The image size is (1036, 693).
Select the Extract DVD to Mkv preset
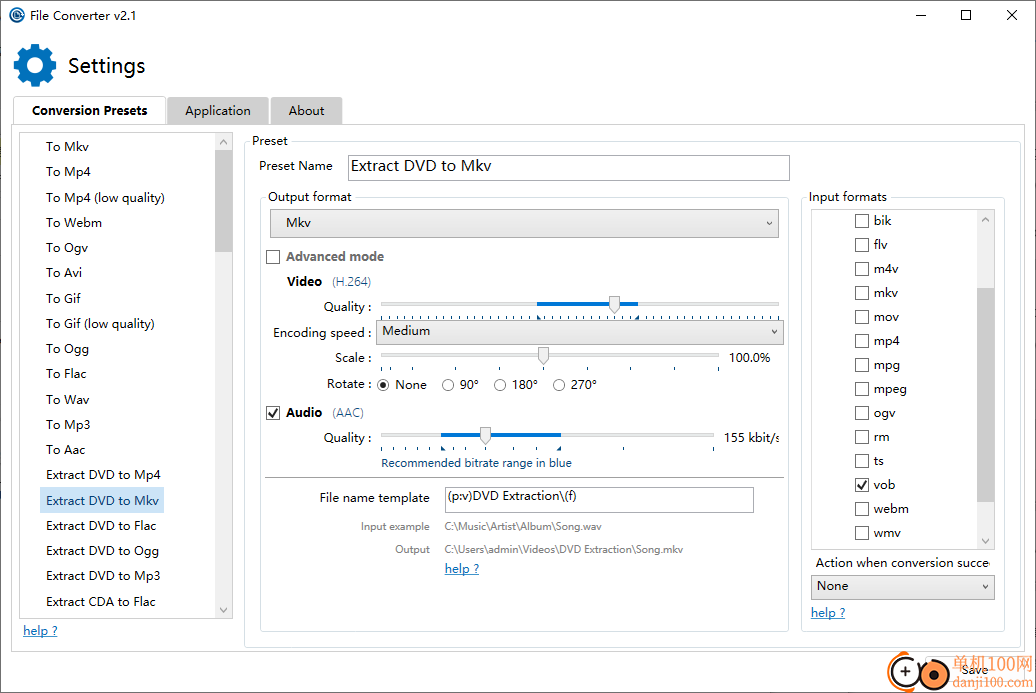click(x=102, y=501)
